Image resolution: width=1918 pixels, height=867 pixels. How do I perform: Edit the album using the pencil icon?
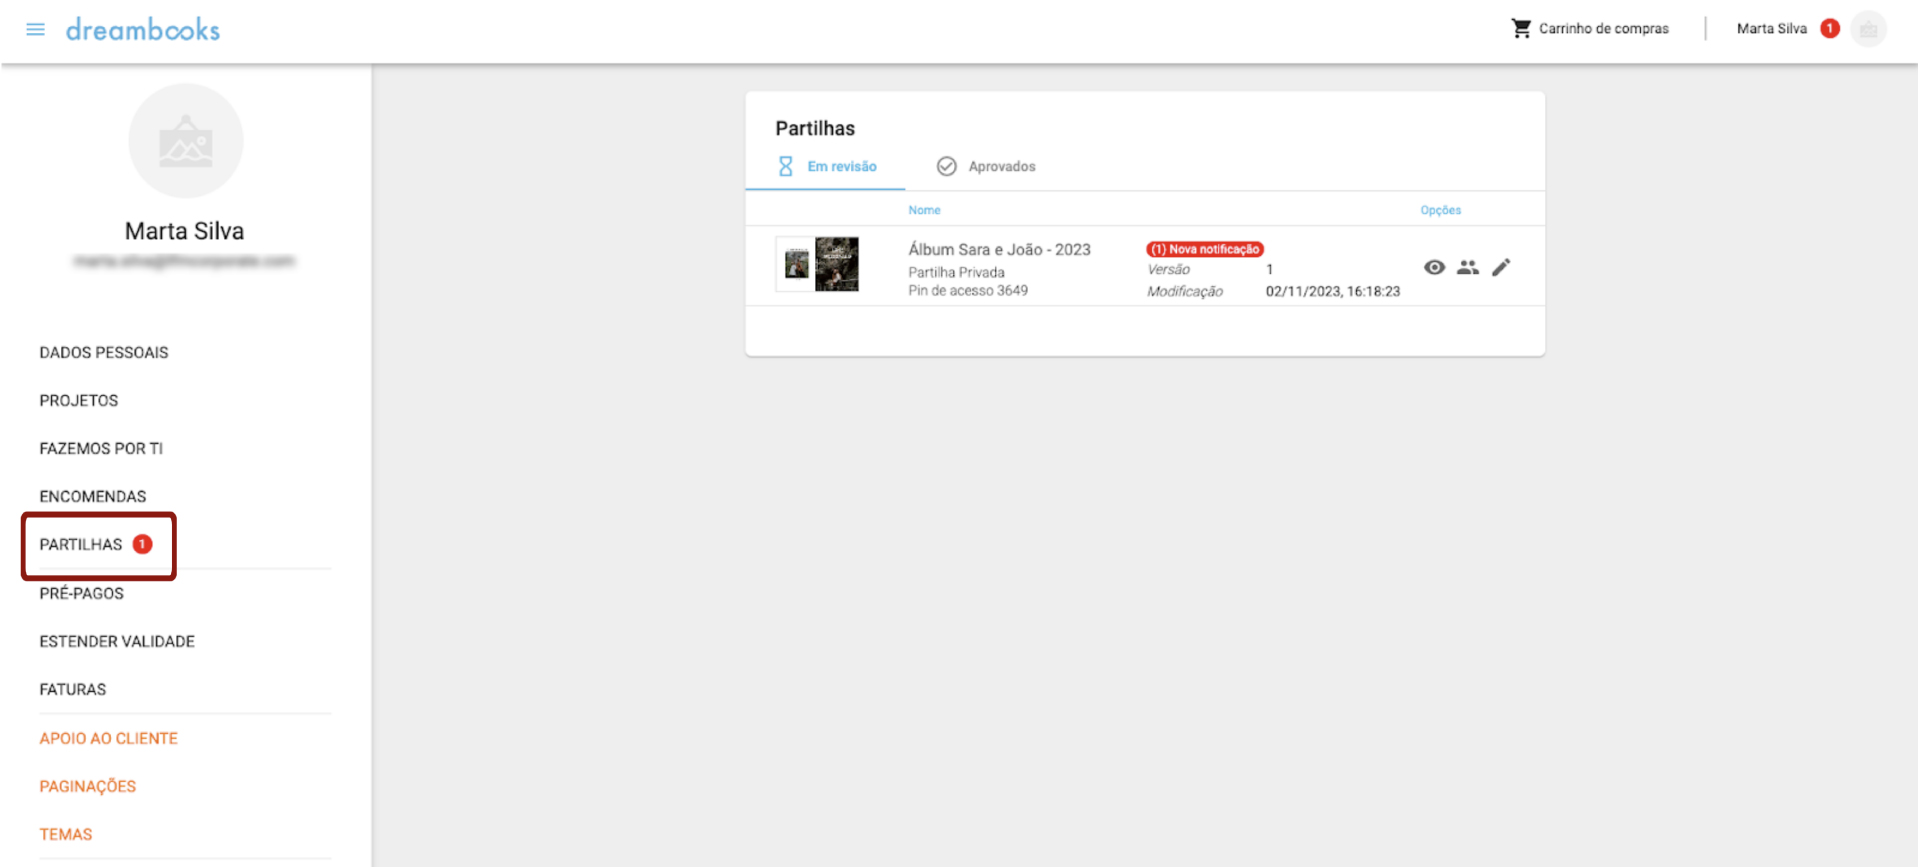[1500, 267]
